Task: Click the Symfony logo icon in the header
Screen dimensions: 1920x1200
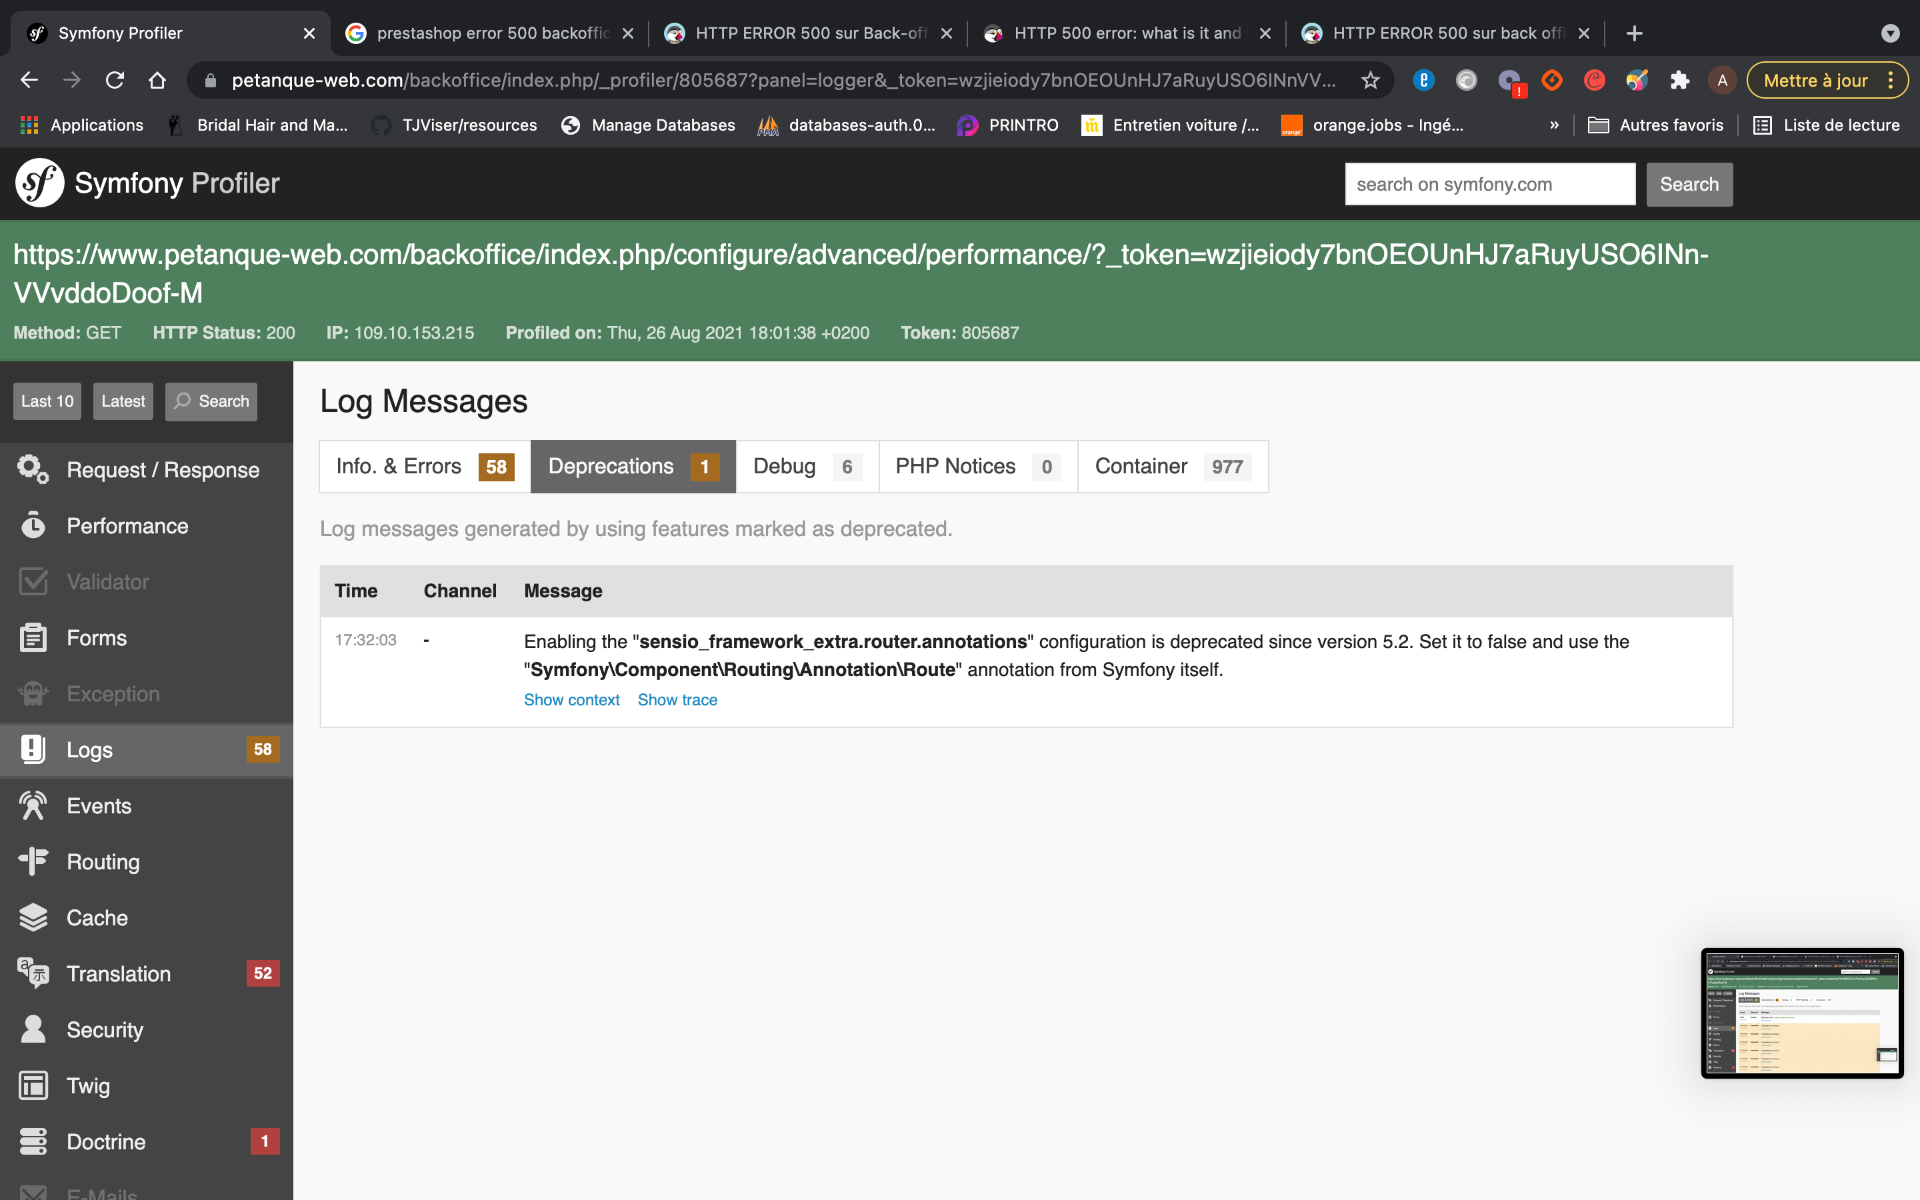Action: pos(39,183)
